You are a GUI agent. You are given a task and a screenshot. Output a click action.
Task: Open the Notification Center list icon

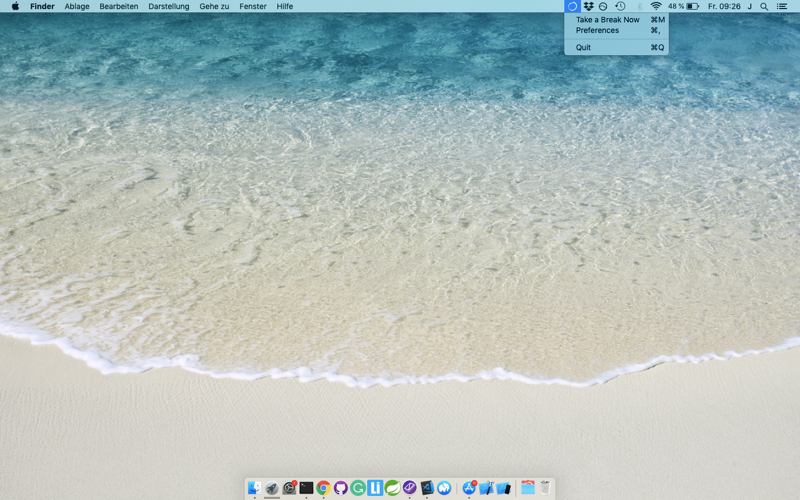tap(782, 6)
